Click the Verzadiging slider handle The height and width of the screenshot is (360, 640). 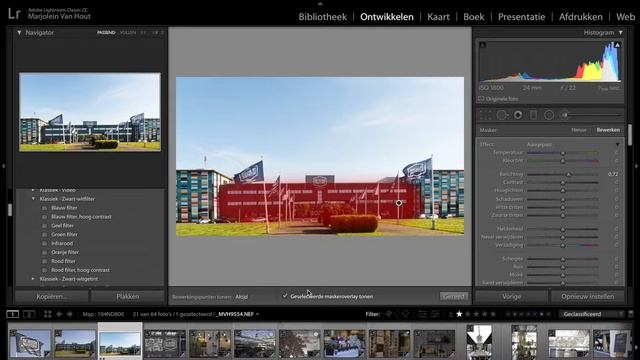click(x=563, y=245)
